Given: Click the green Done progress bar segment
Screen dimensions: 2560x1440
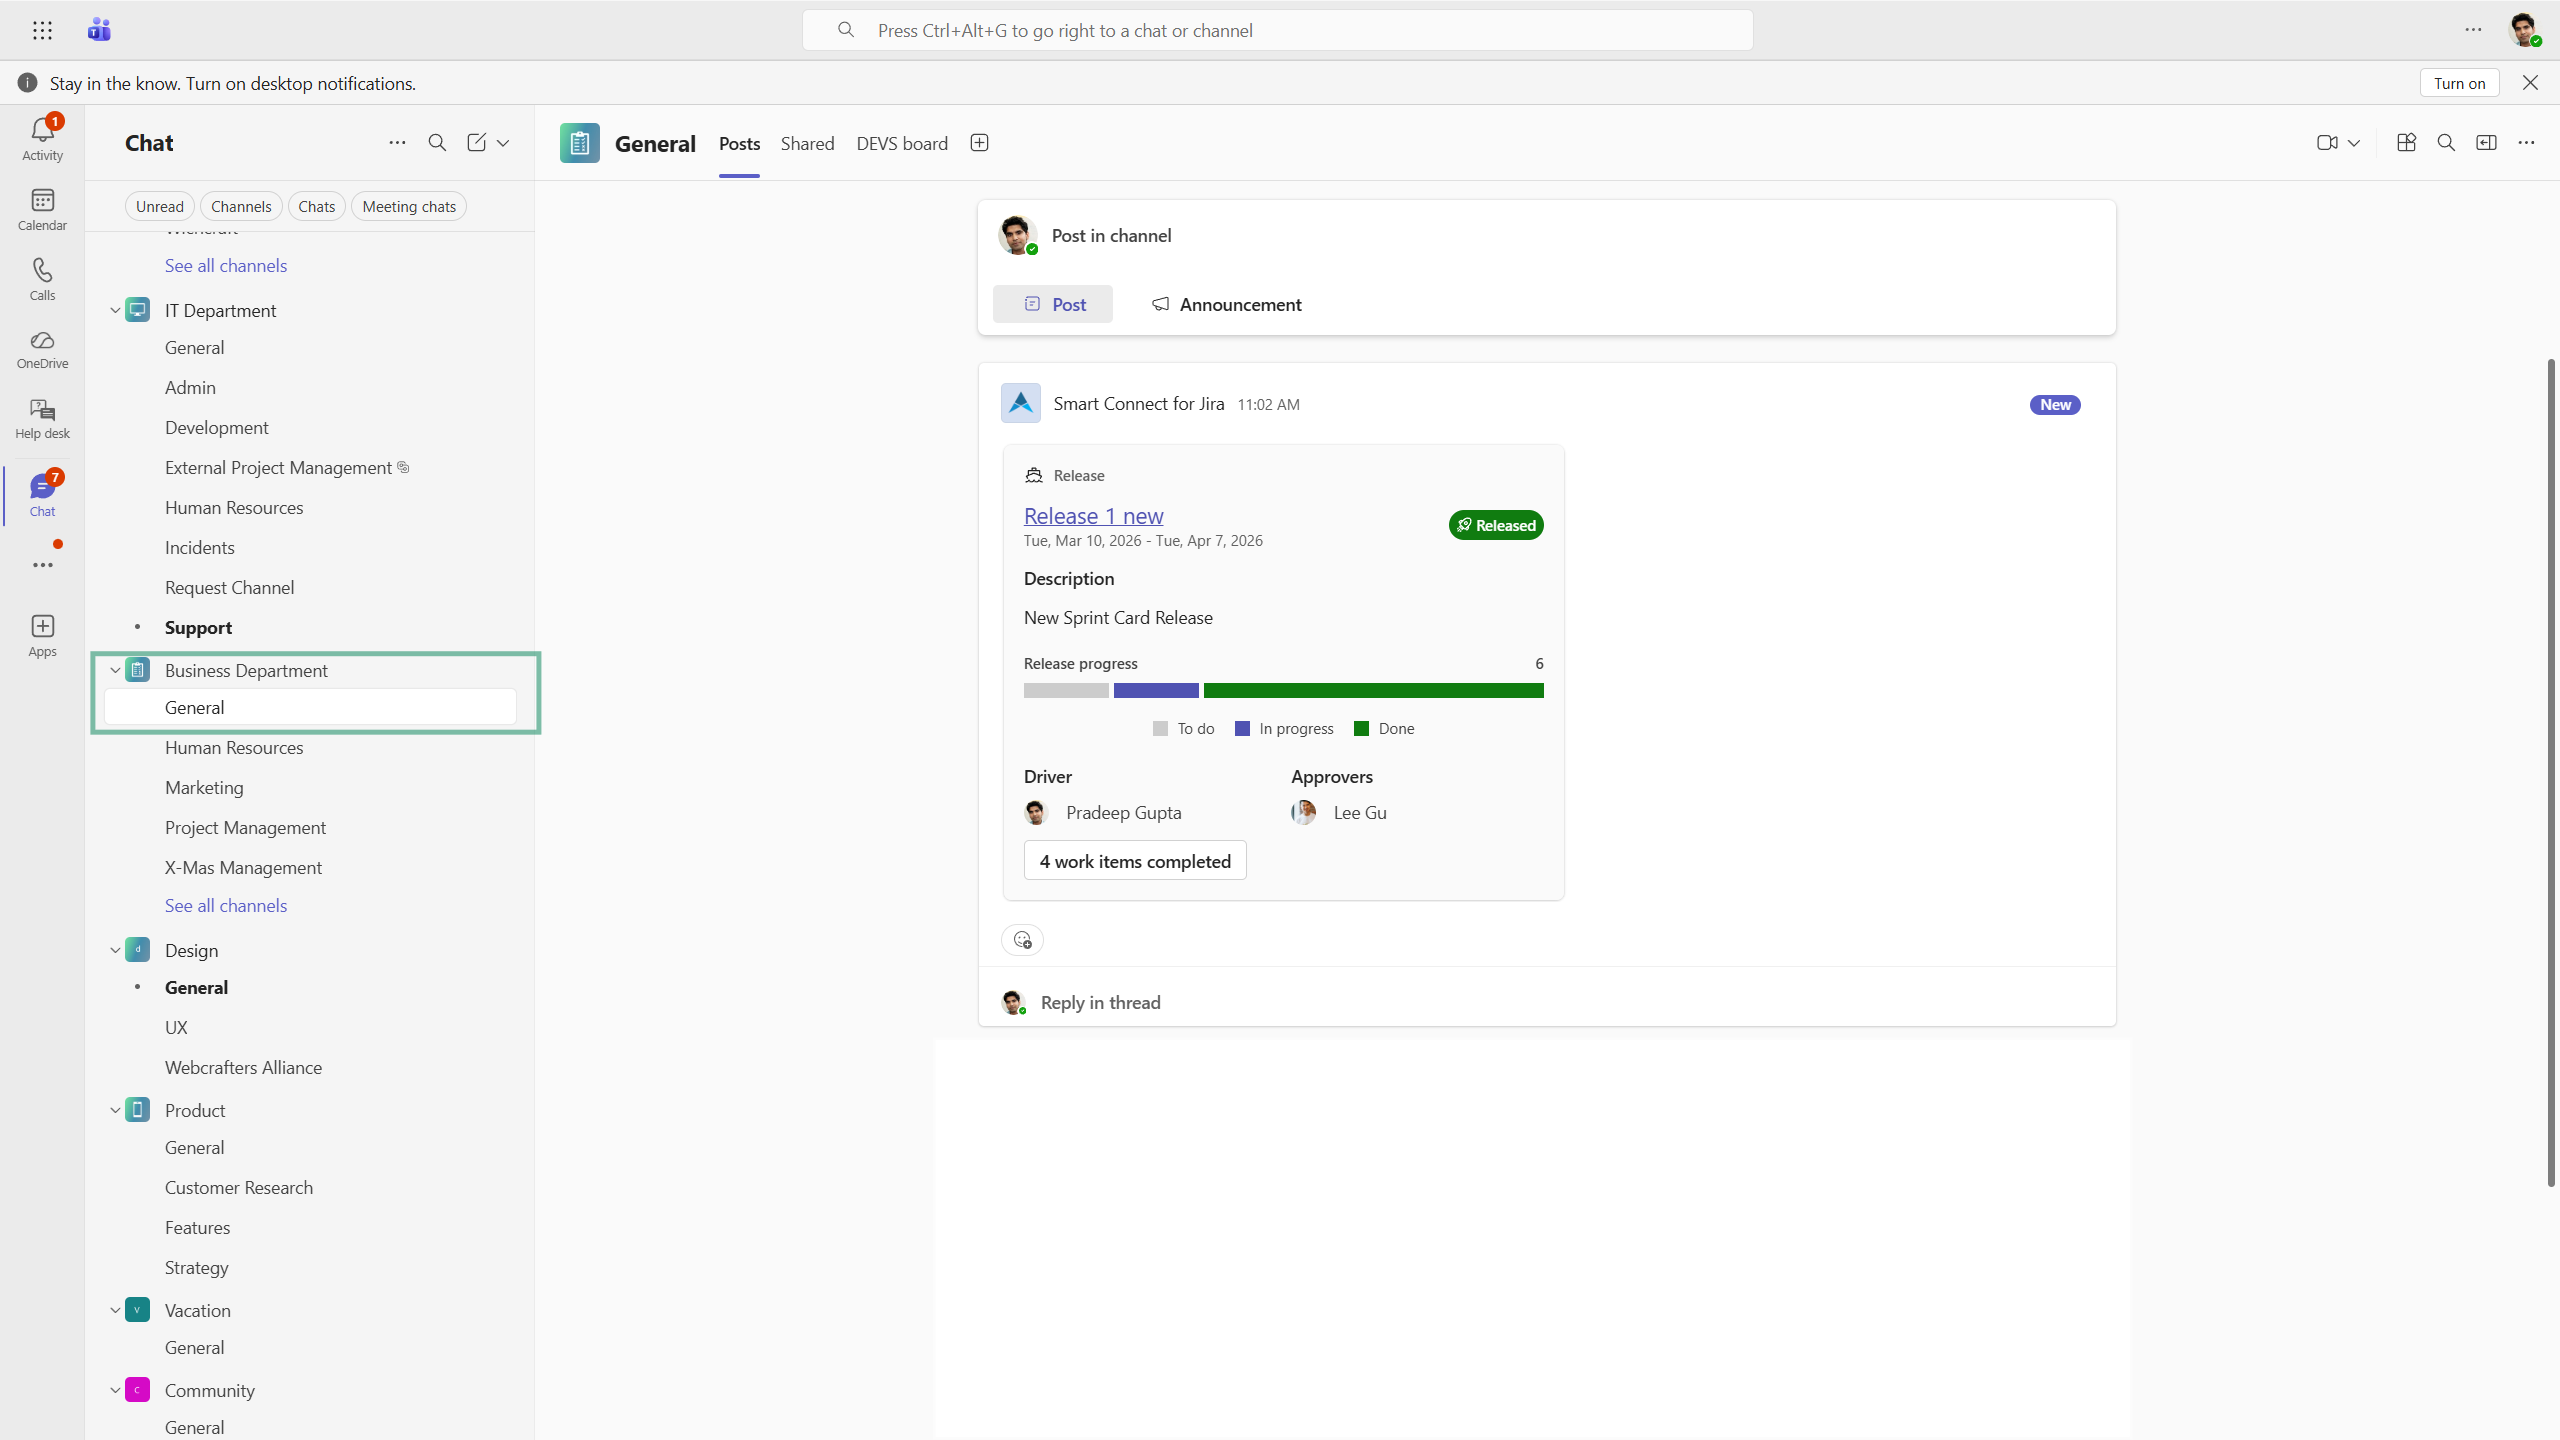Looking at the screenshot, I should click(x=1373, y=691).
